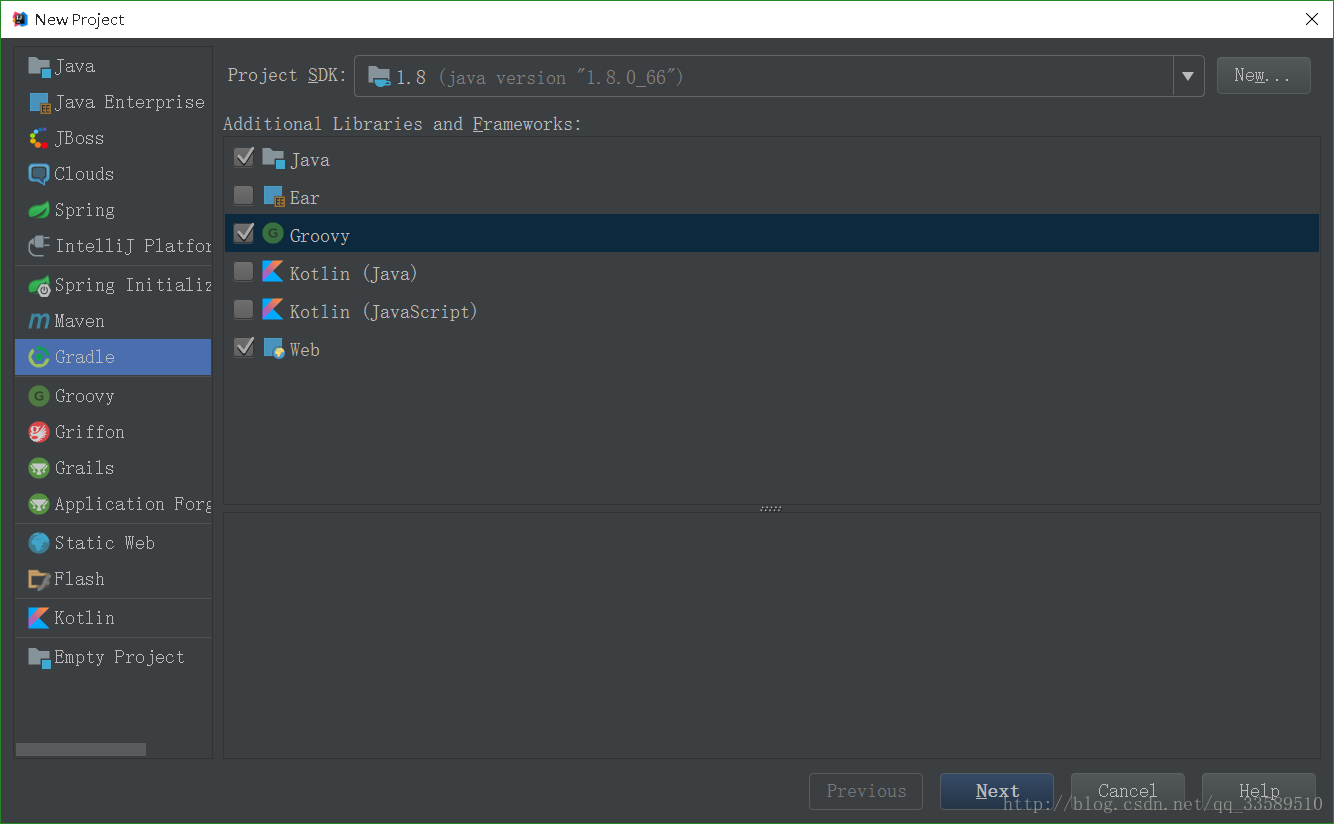This screenshot has width=1334, height=824.
Task: Click the Gradle icon in sidebar
Action: [39, 358]
